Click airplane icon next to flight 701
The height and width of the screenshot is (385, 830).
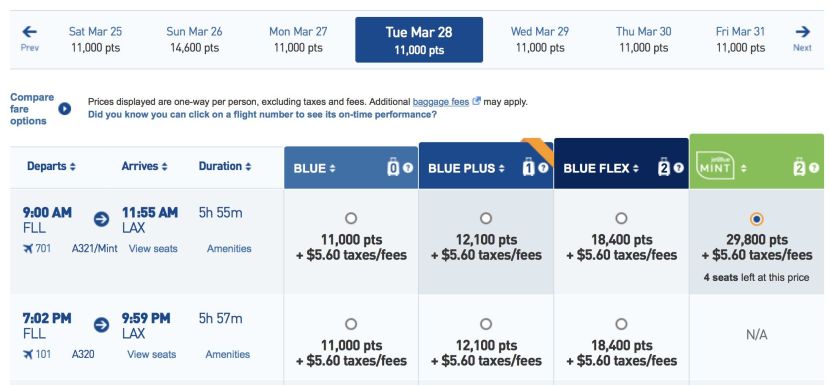28,248
